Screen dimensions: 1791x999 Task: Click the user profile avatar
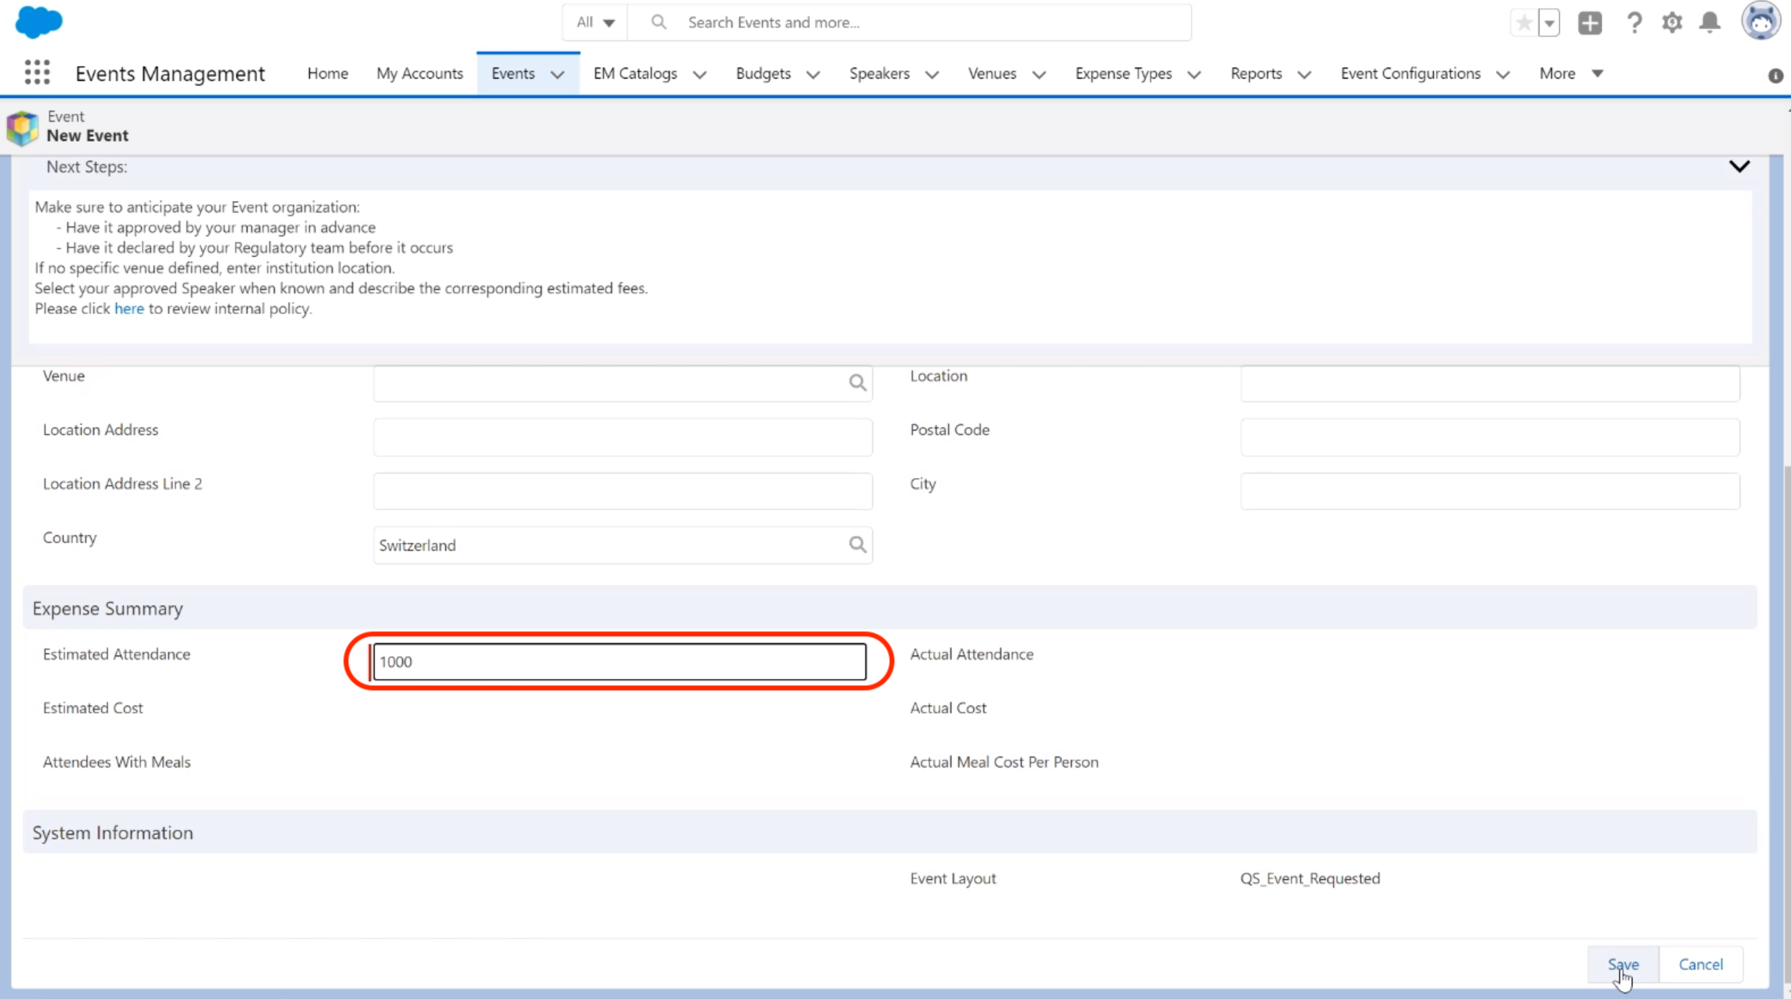click(1760, 21)
